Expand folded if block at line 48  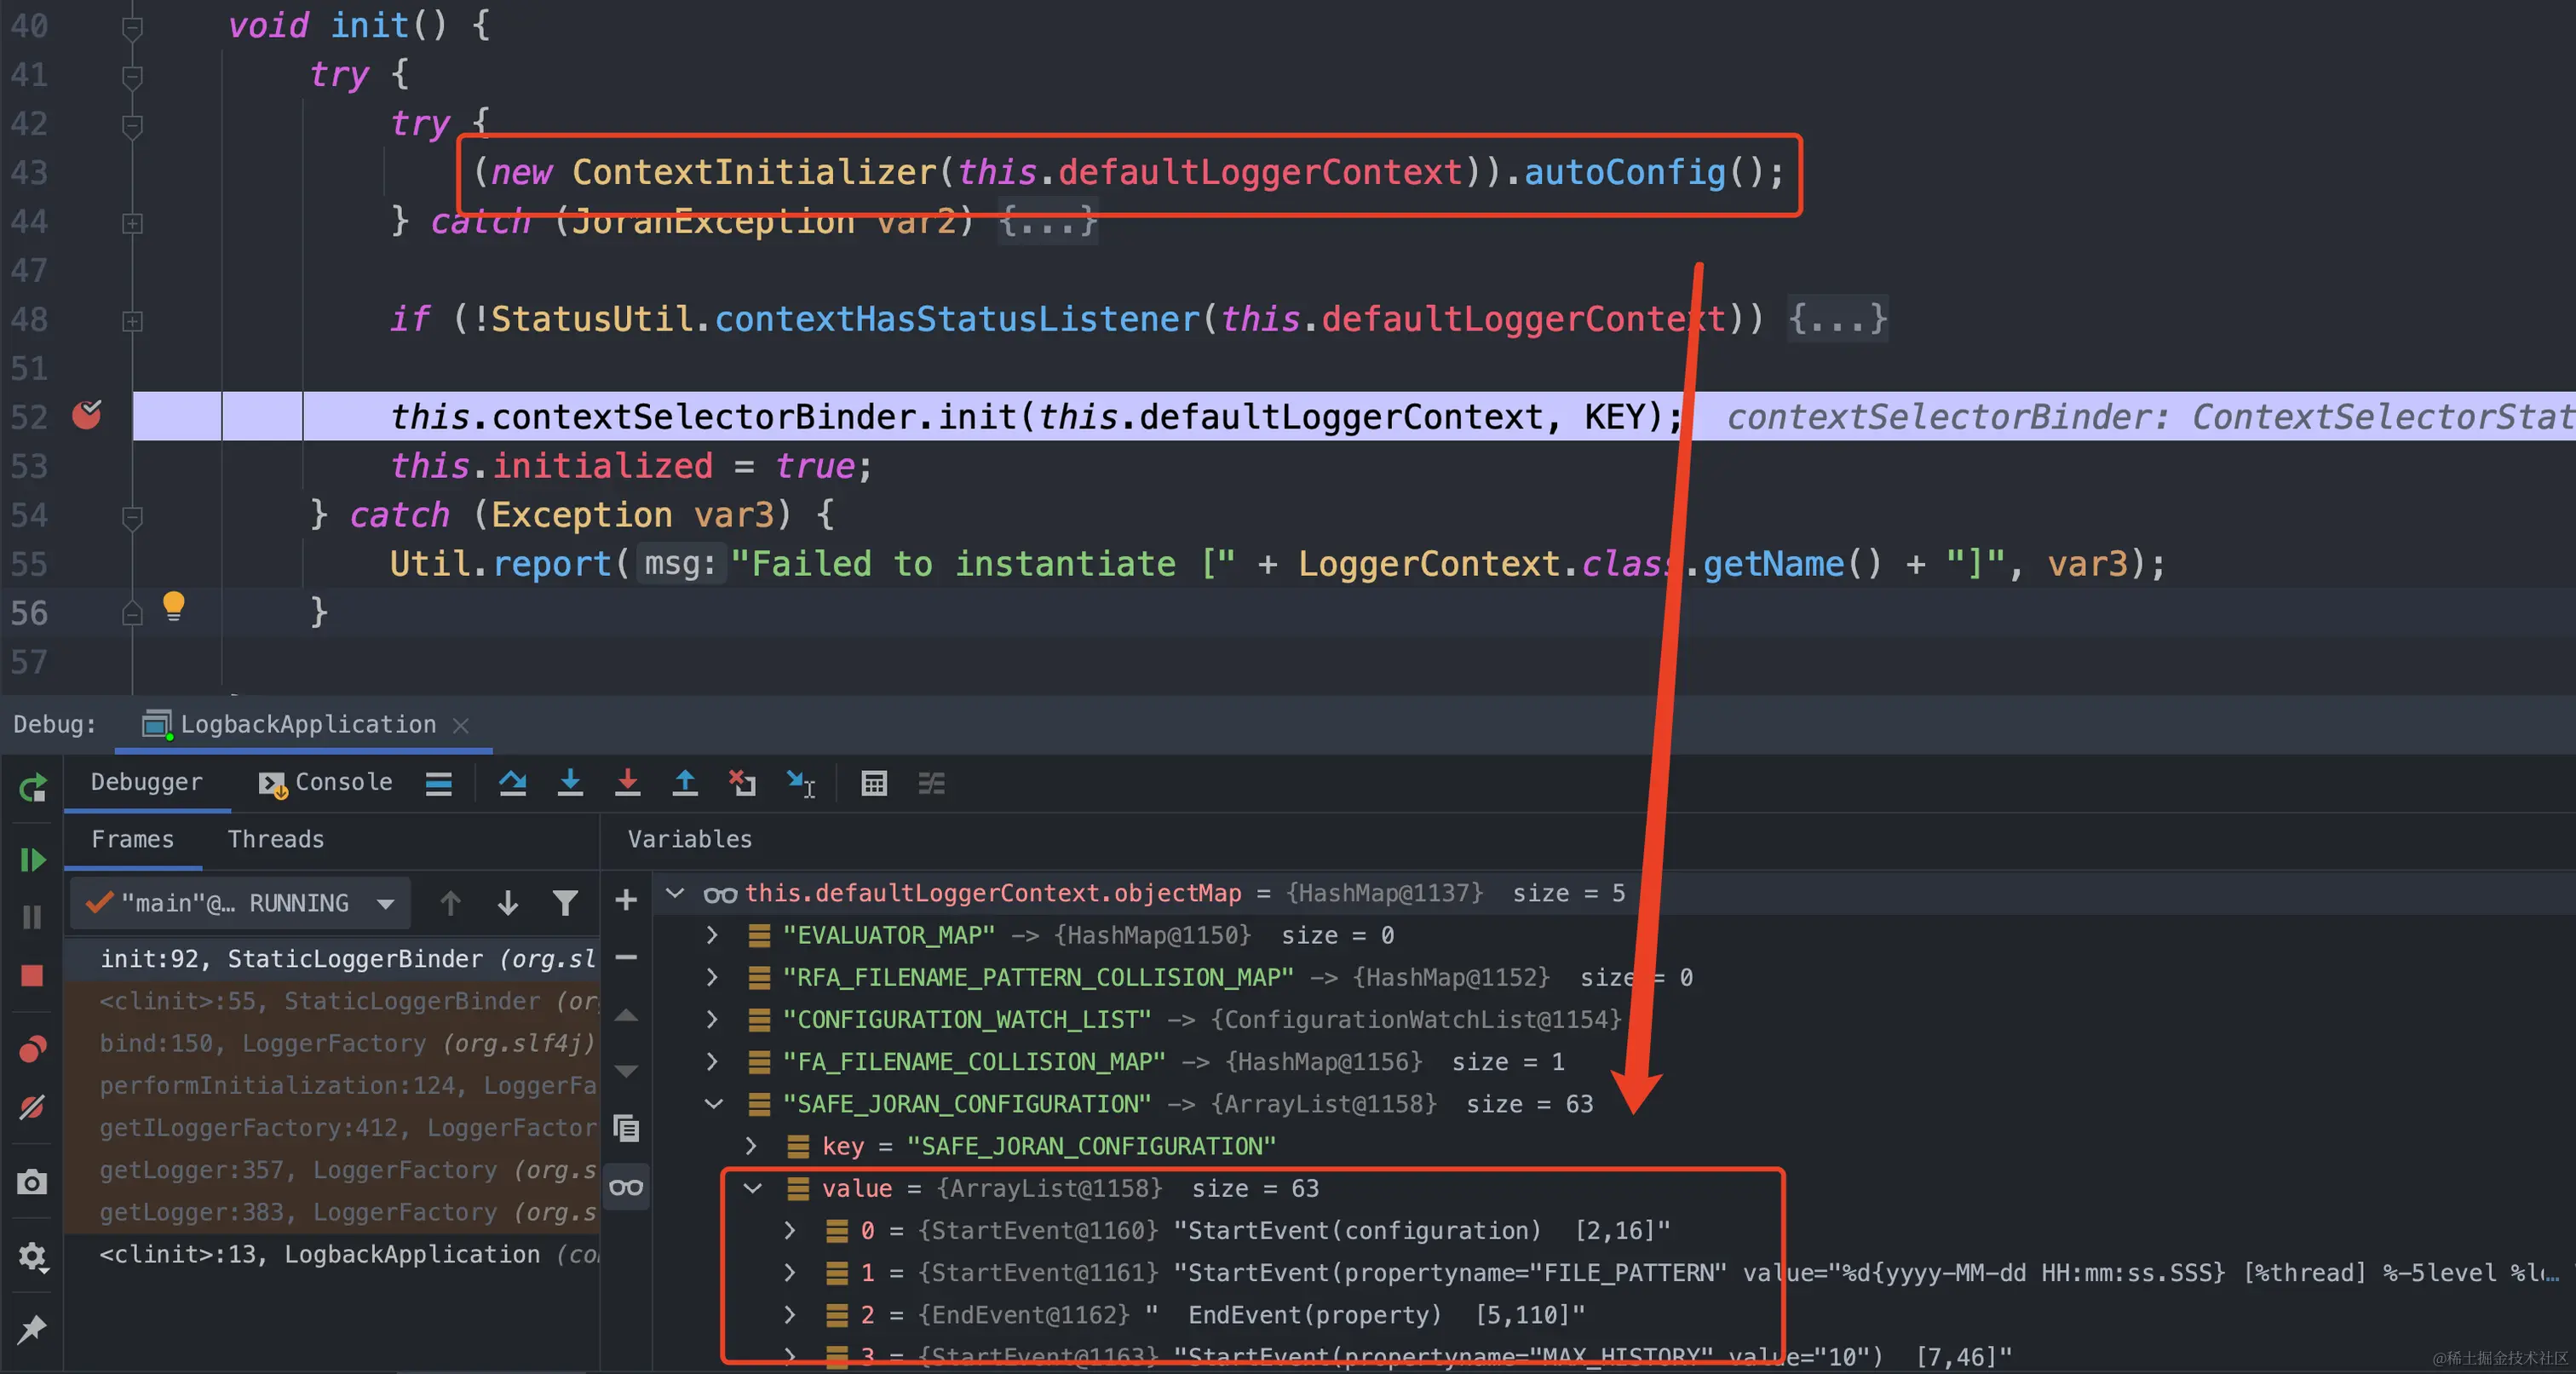tap(132, 321)
